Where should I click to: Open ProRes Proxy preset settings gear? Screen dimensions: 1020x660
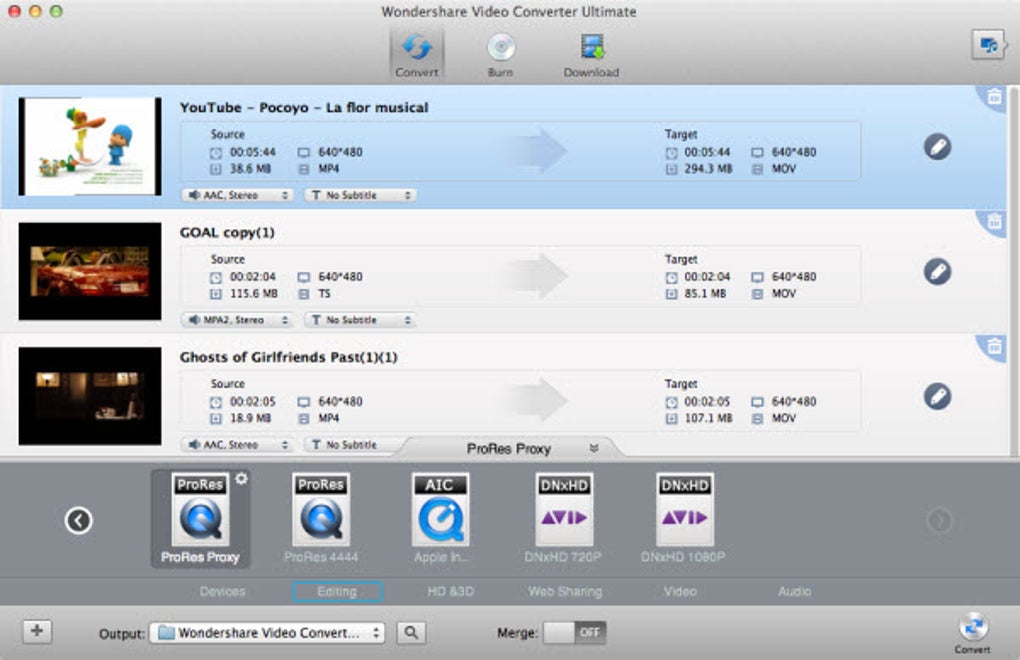click(x=241, y=479)
